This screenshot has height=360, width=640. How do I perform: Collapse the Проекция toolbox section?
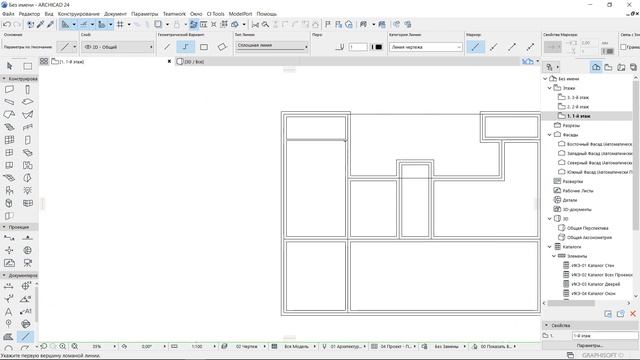point(4,227)
